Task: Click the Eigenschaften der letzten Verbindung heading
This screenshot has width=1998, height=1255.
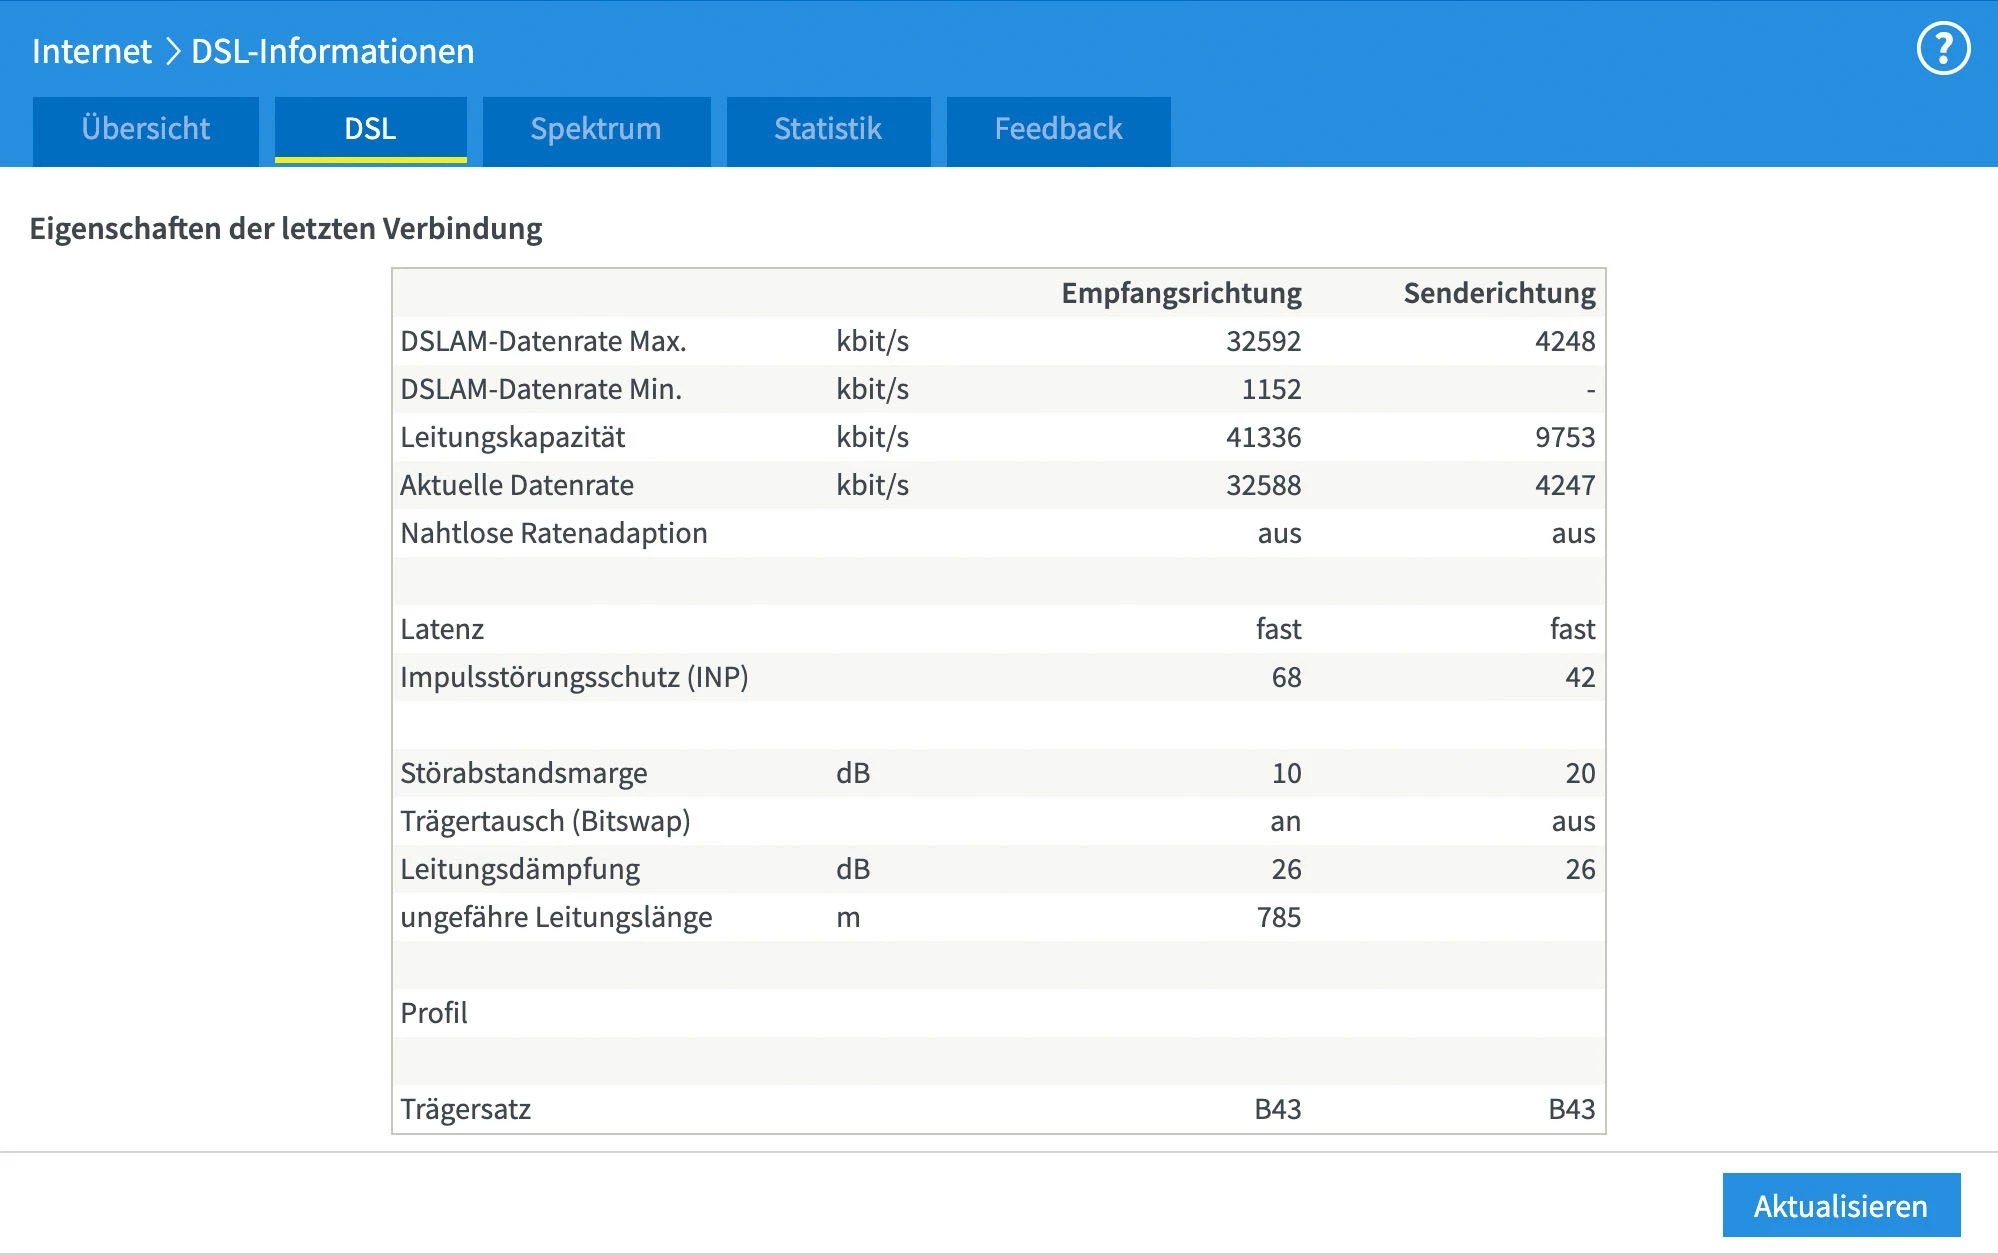Action: tap(286, 228)
